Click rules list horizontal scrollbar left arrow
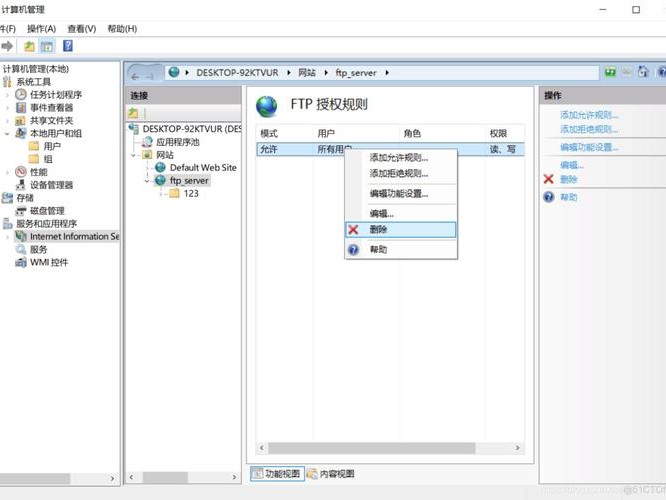The width and height of the screenshot is (666, 500). 262,447
